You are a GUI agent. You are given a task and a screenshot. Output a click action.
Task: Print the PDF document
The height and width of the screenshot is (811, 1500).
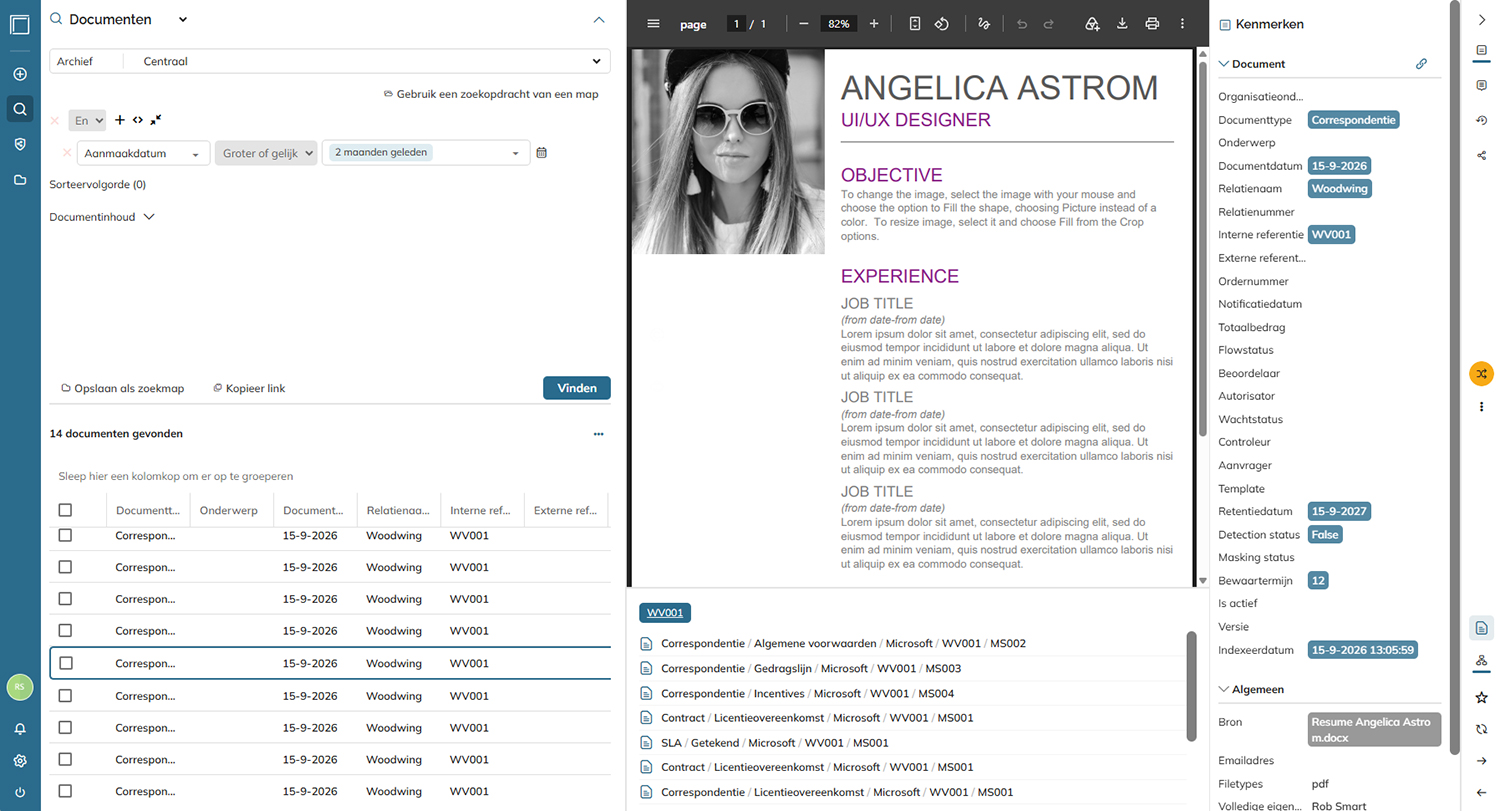click(1152, 23)
